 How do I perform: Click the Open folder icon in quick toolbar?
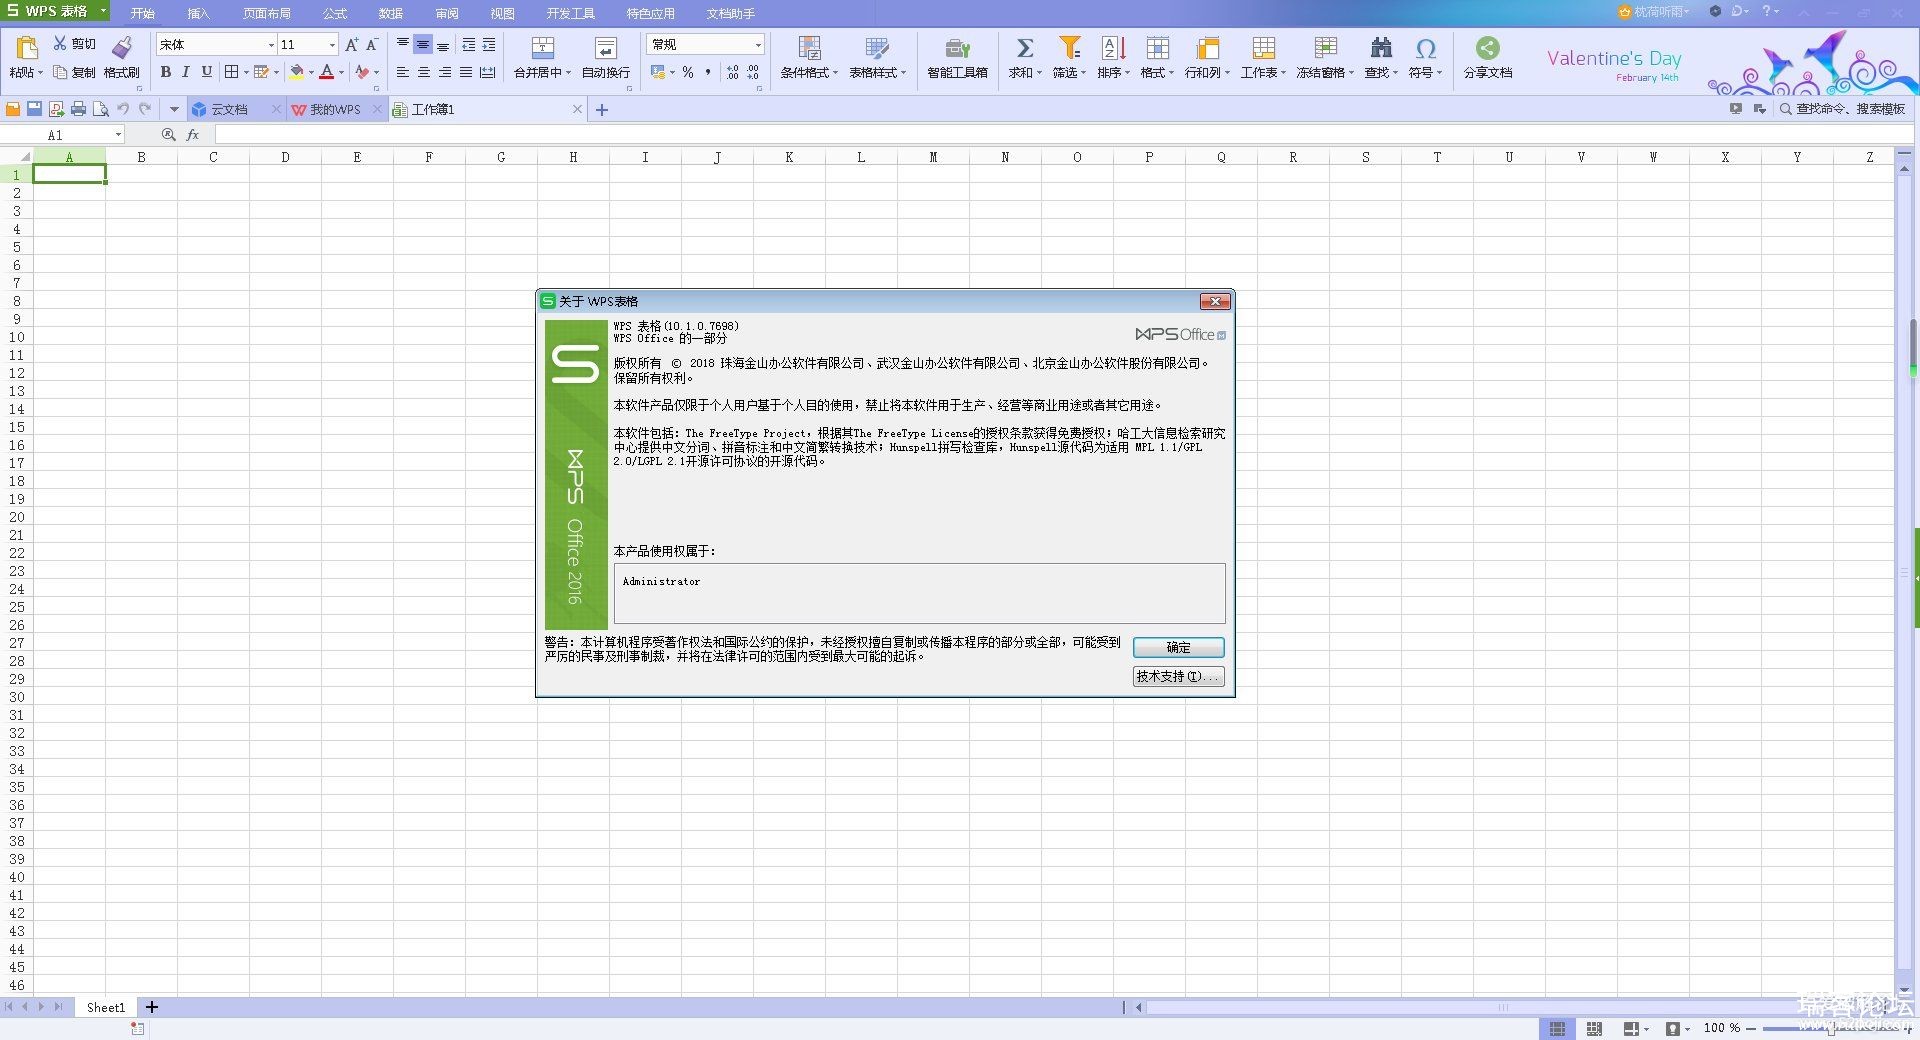(x=13, y=109)
